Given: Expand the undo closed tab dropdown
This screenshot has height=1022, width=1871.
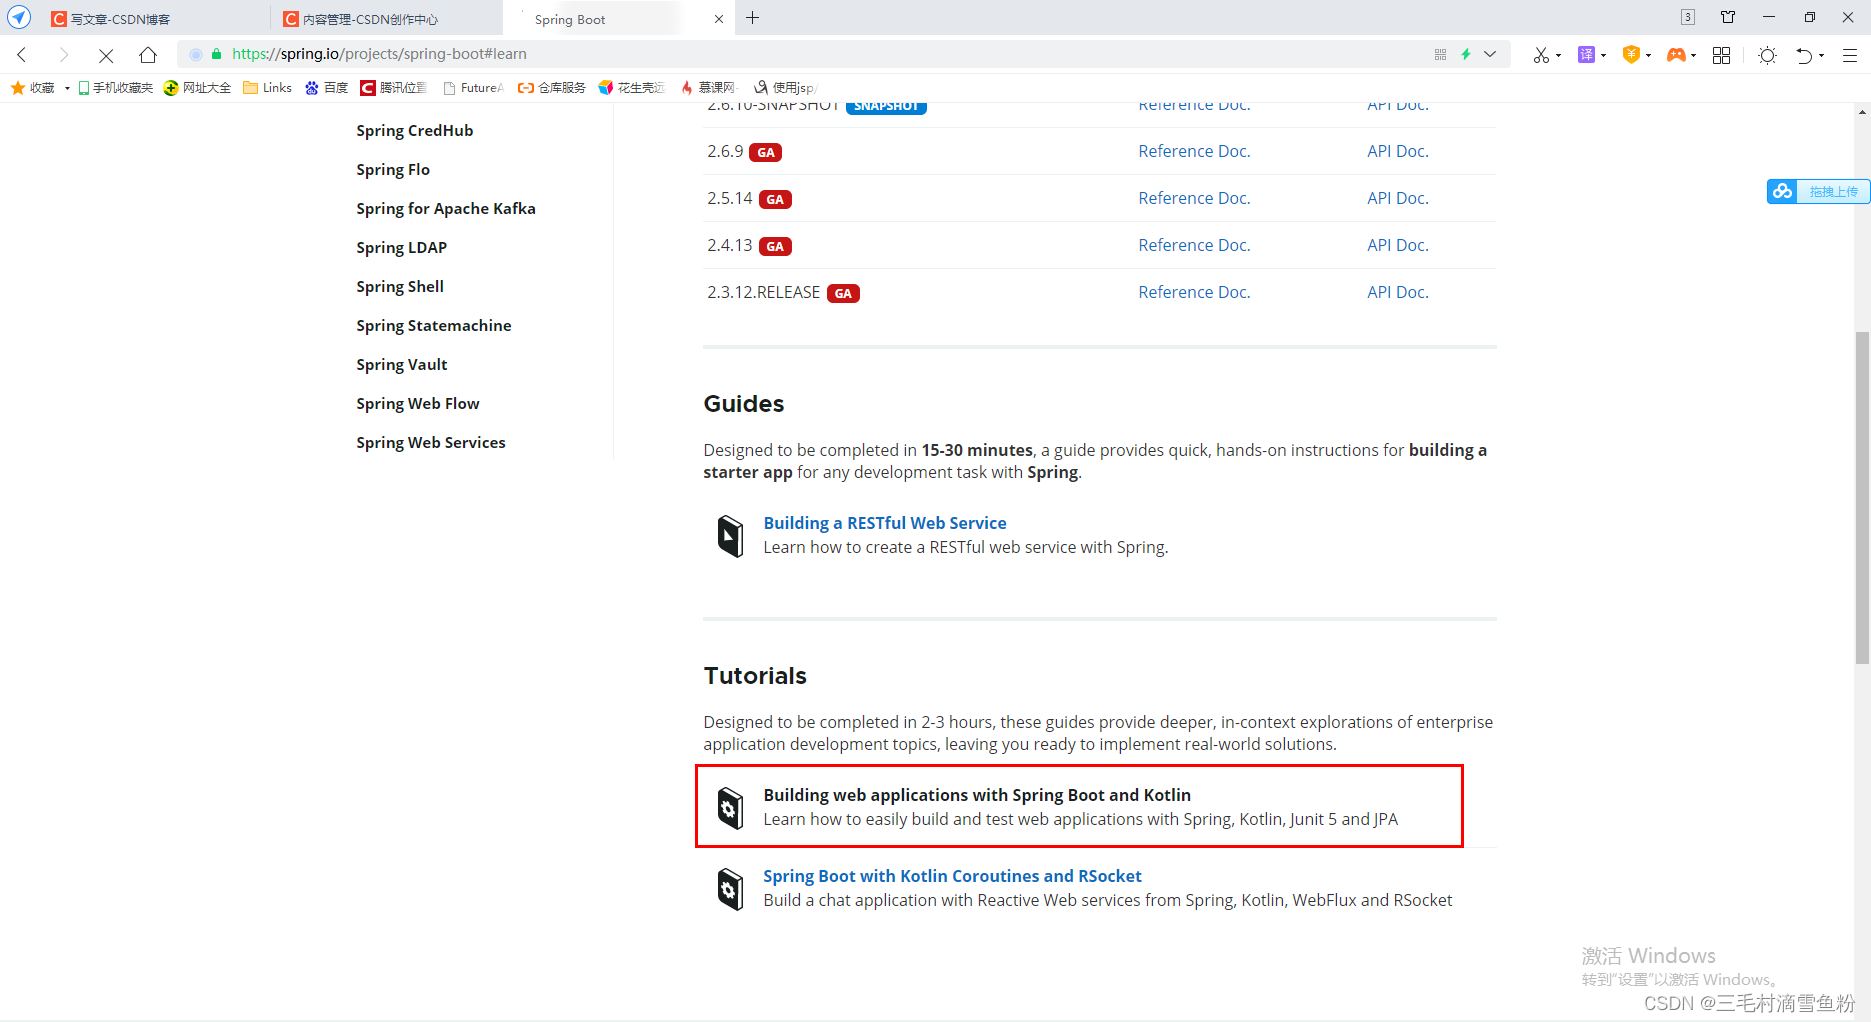Looking at the screenshot, I should 1821,56.
